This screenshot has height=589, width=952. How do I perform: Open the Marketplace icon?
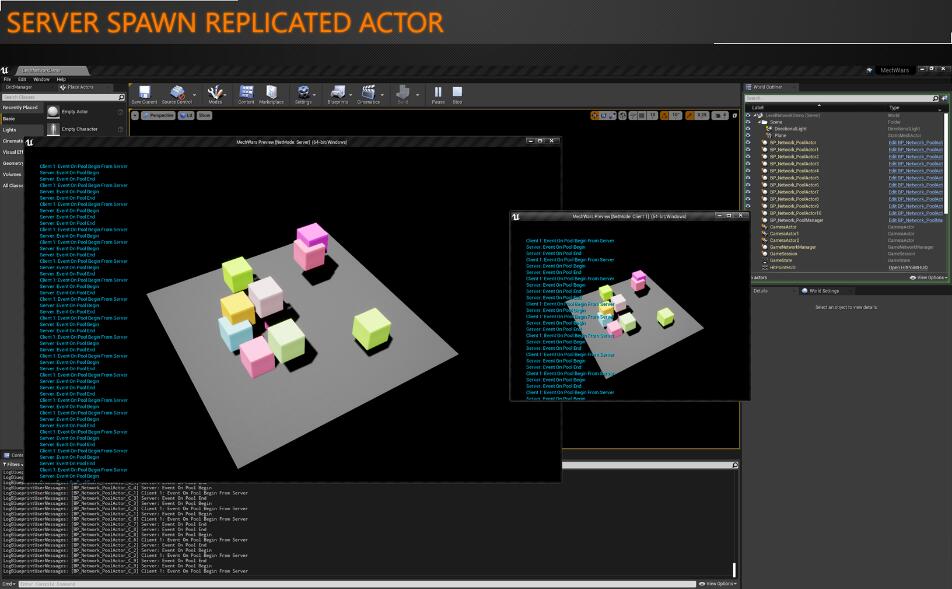tap(271, 94)
